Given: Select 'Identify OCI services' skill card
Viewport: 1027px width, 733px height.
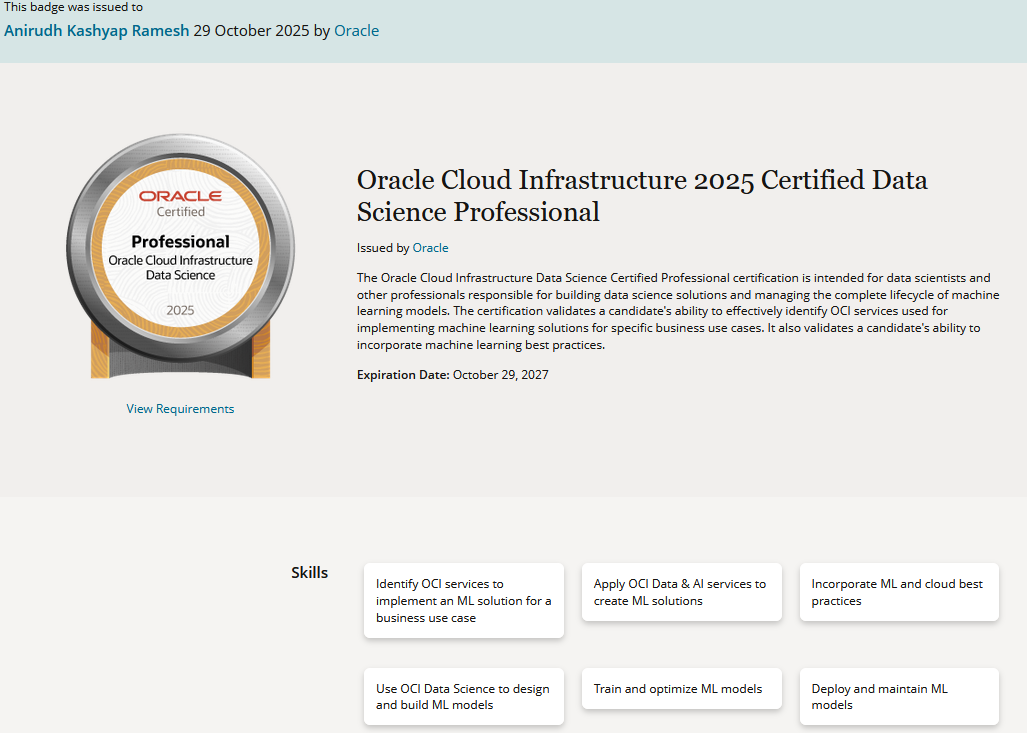Looking at the screenshot, I should pyautogui.click(x=463, y=600).
